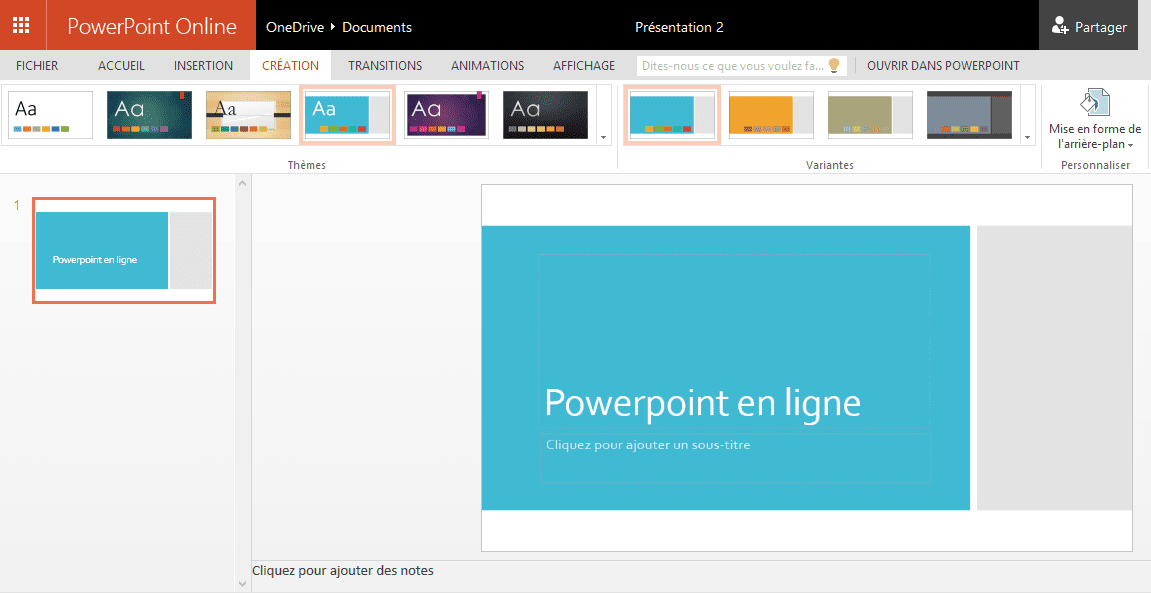Choose the dark gray variant thumbnail
The width and height of the screenshot is (1151, 593).
click(x=969, y=115)
